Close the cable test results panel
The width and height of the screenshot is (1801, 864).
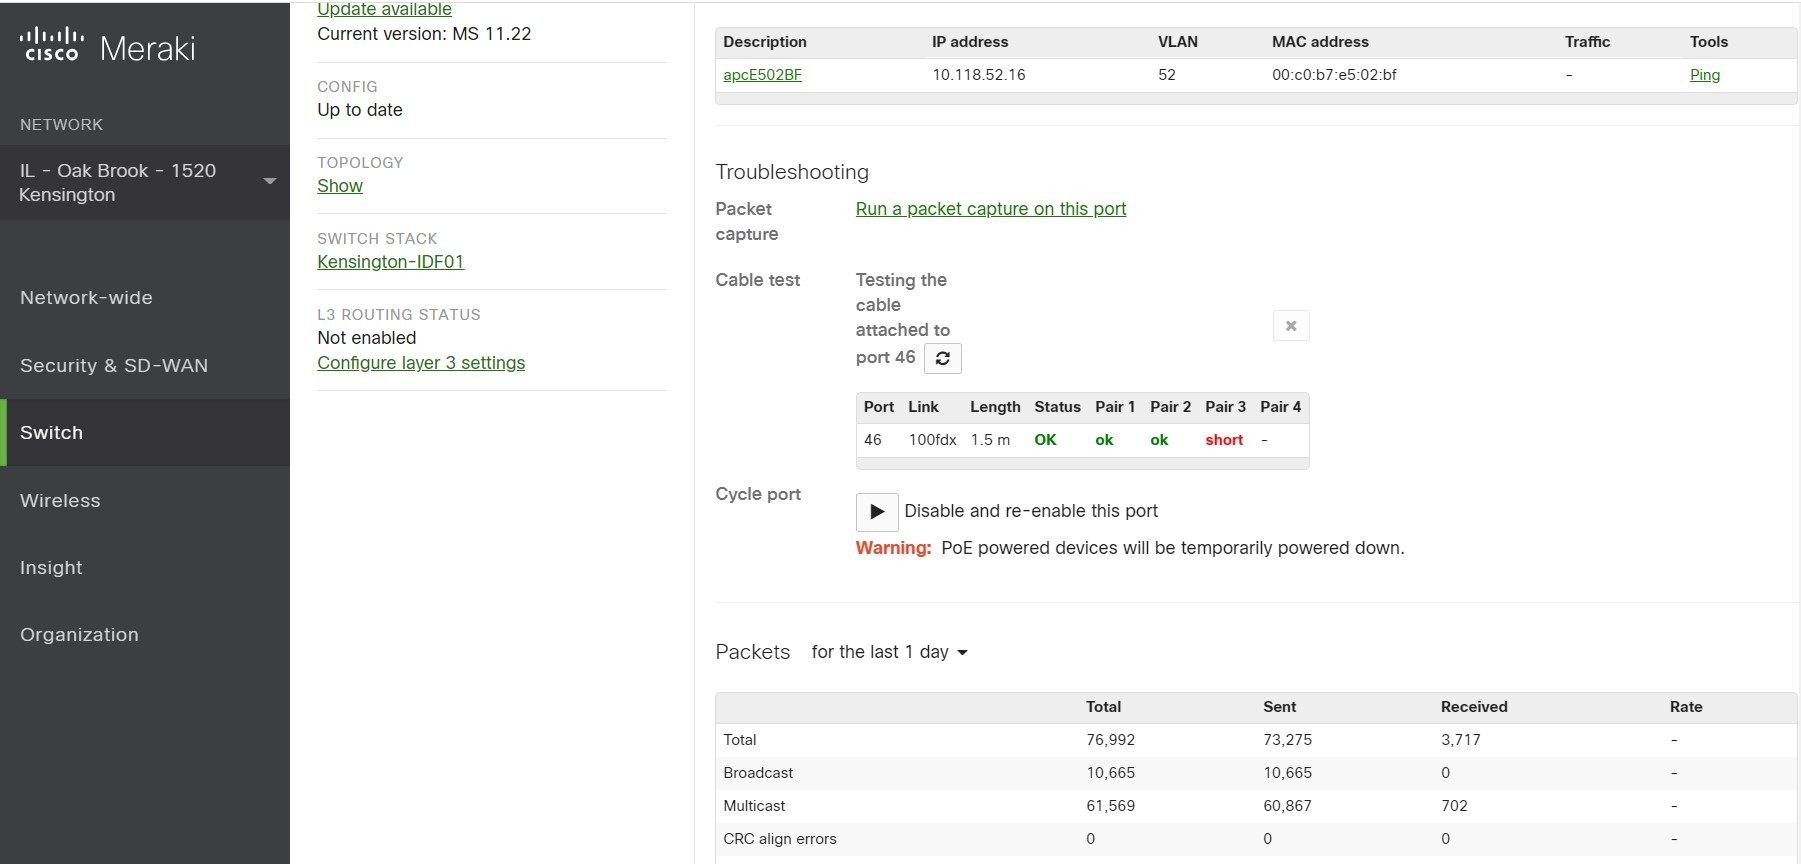1291,326
